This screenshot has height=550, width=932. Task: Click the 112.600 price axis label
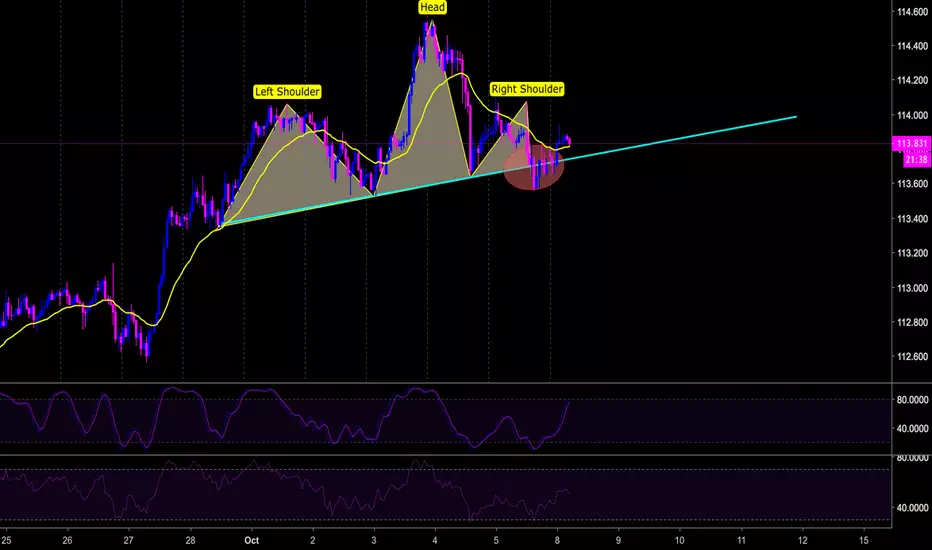click(912, 357)
